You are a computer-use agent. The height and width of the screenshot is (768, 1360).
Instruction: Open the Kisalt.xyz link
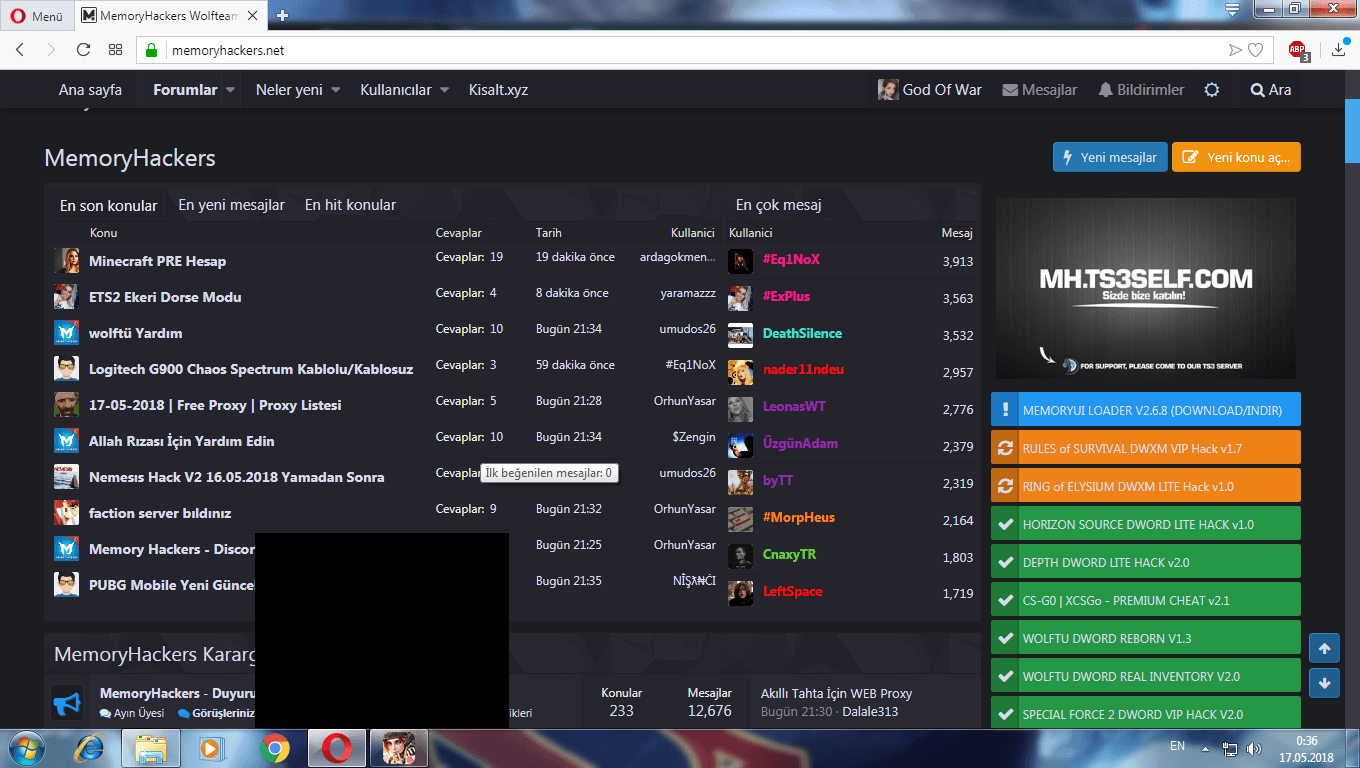pos(498,90)
